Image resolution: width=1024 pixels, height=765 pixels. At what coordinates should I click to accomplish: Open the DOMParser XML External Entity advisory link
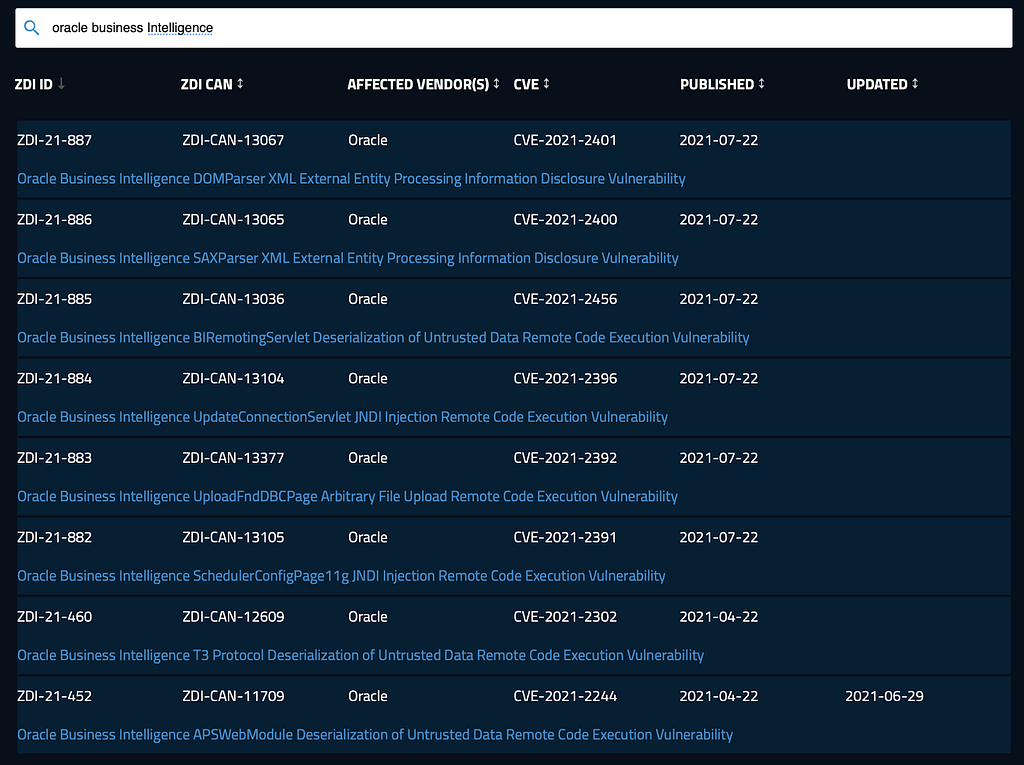(x=351, y=178)
